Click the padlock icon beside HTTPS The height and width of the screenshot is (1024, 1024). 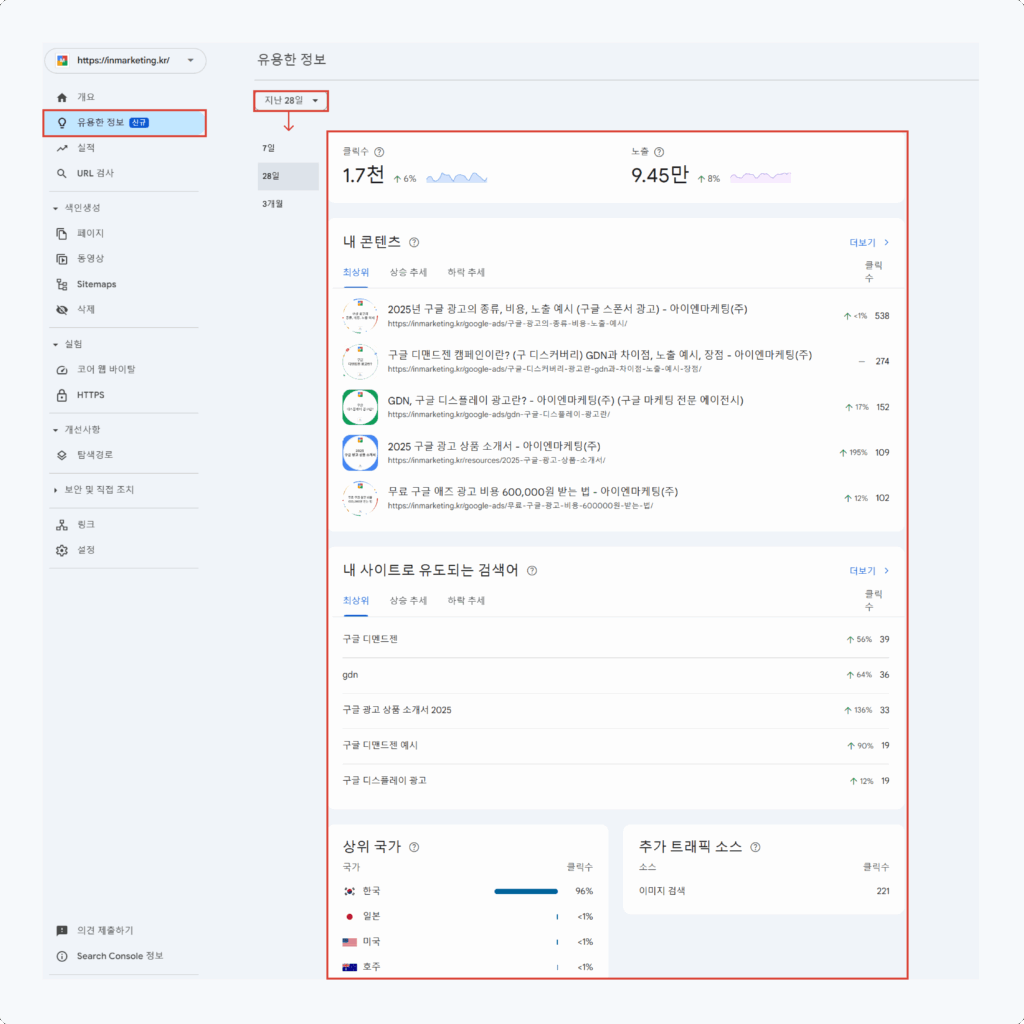pyautogui.click(x=62, y=395)
